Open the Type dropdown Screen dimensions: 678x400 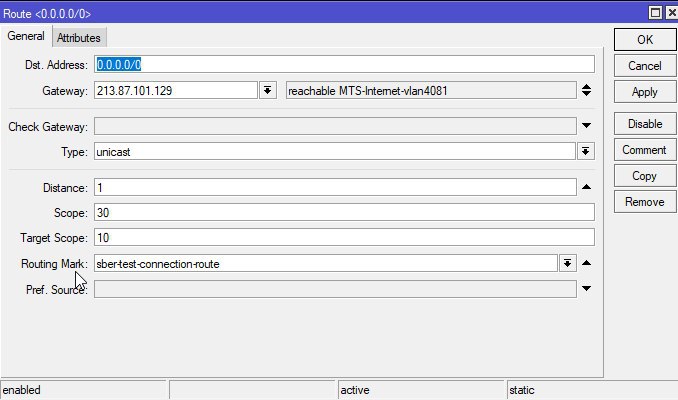585,151
